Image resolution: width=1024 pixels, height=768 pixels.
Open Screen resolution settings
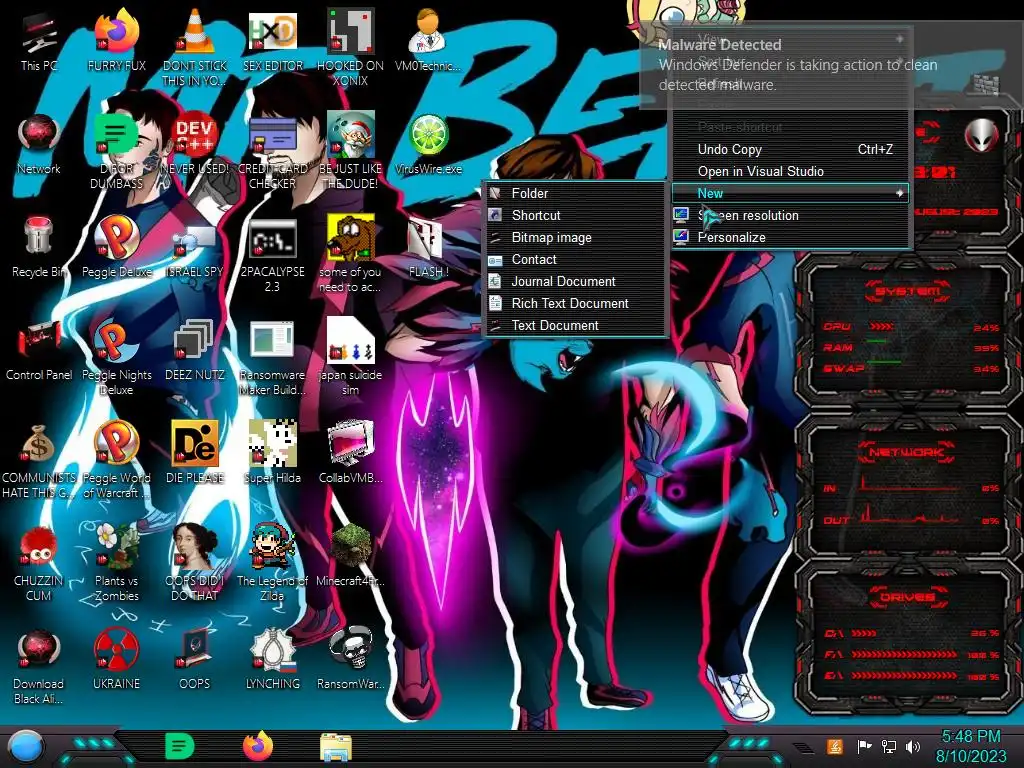[x=791, y=216]
